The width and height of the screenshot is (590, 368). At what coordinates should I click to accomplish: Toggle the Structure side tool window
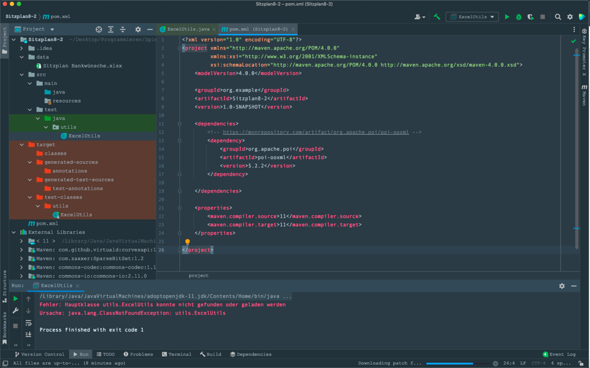click(x=5, y=287)
